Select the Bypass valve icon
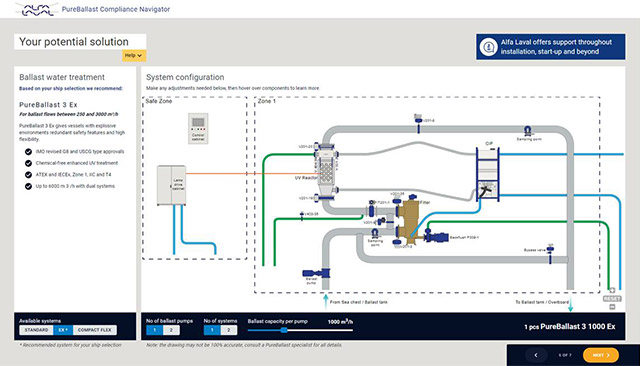The width and height of the screenshot is (640, 366). (x=550, y=253)
